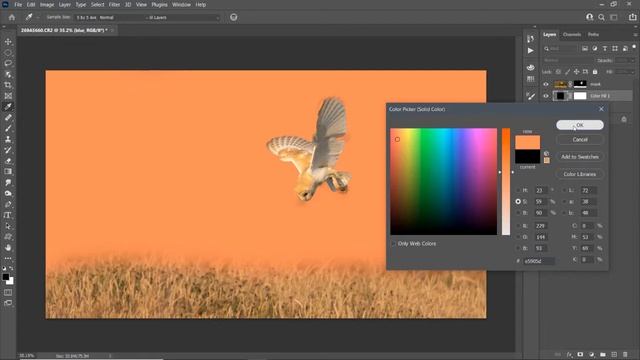Select the Move tool
Screen dimensions: 640x360
(x=8, y=42)
